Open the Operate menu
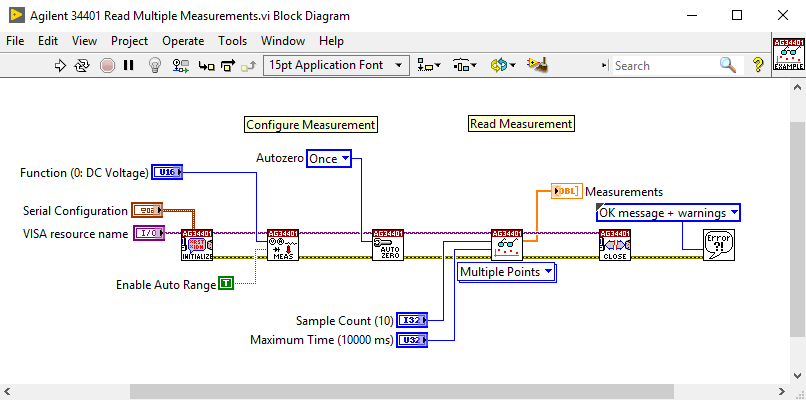This screenshot has height=400, width=806. 183,41
